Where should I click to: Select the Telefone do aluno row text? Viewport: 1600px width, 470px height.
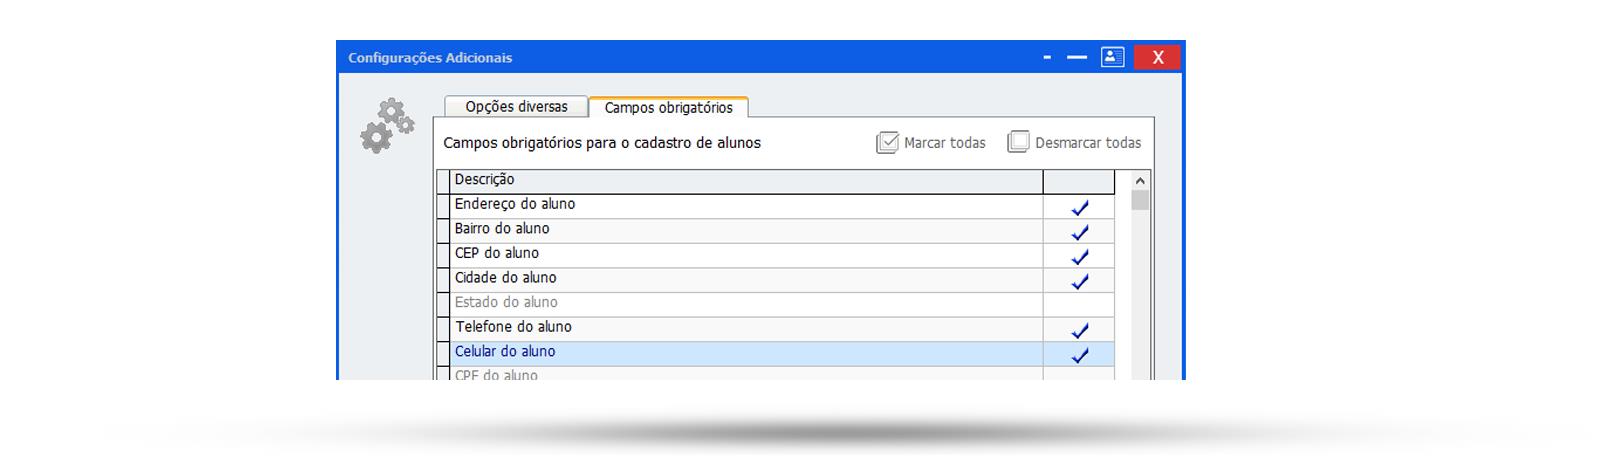514,327
